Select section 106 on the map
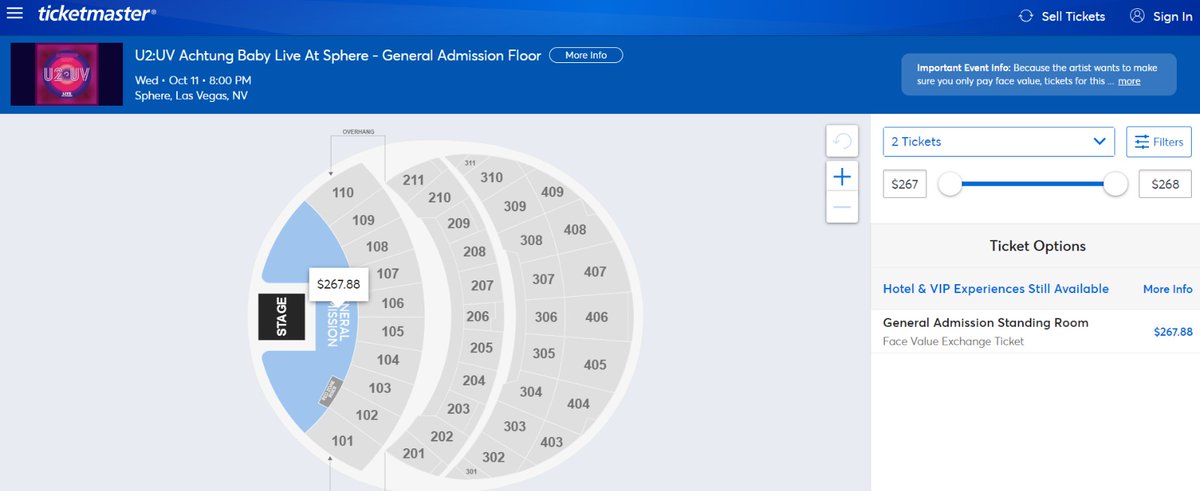1200x491 pixels. click(392, 303)
